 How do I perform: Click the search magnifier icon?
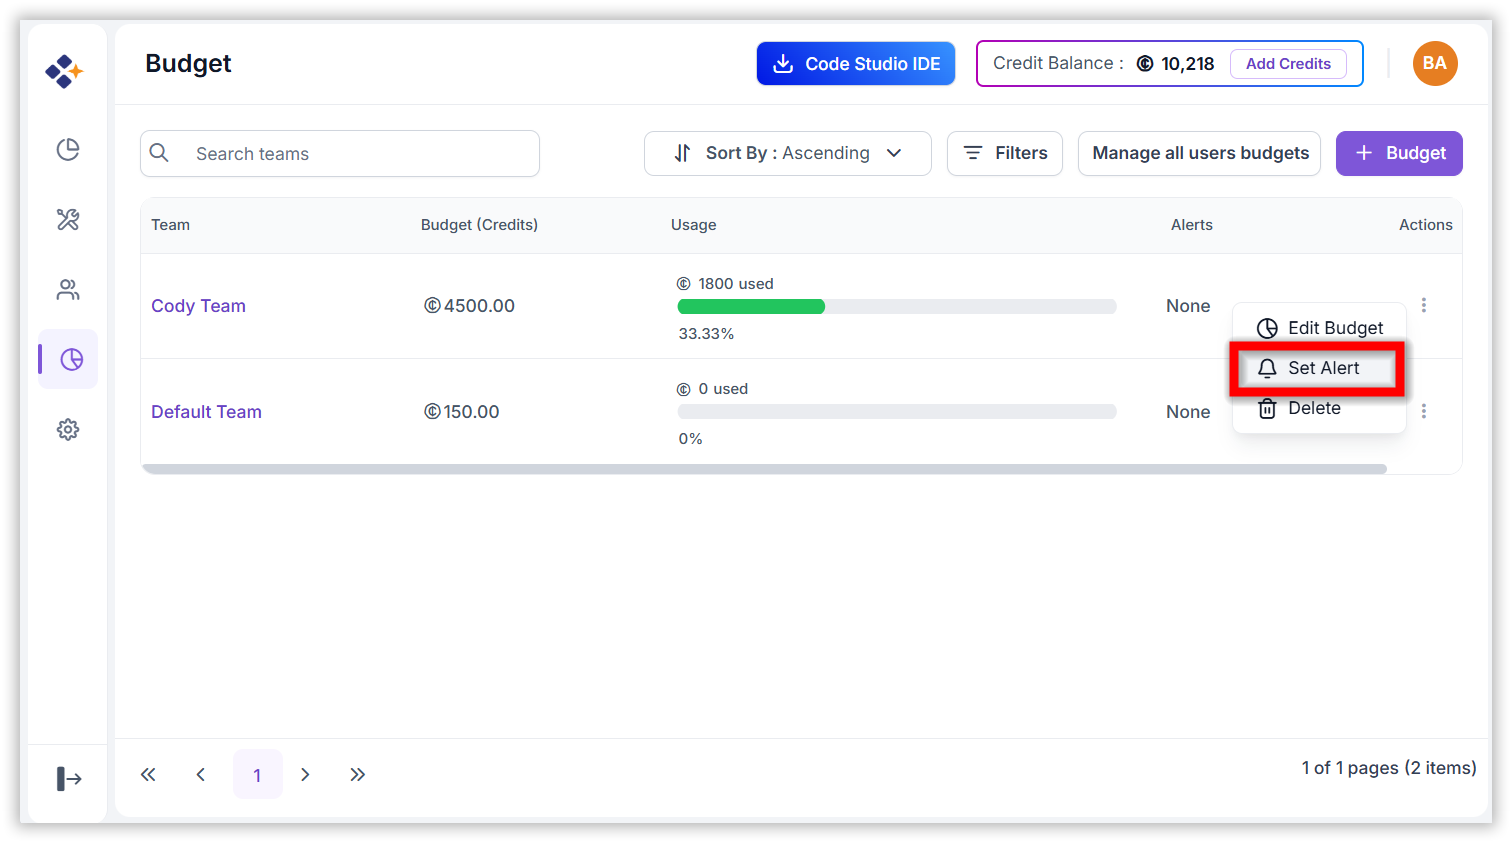tap(159, 153)
